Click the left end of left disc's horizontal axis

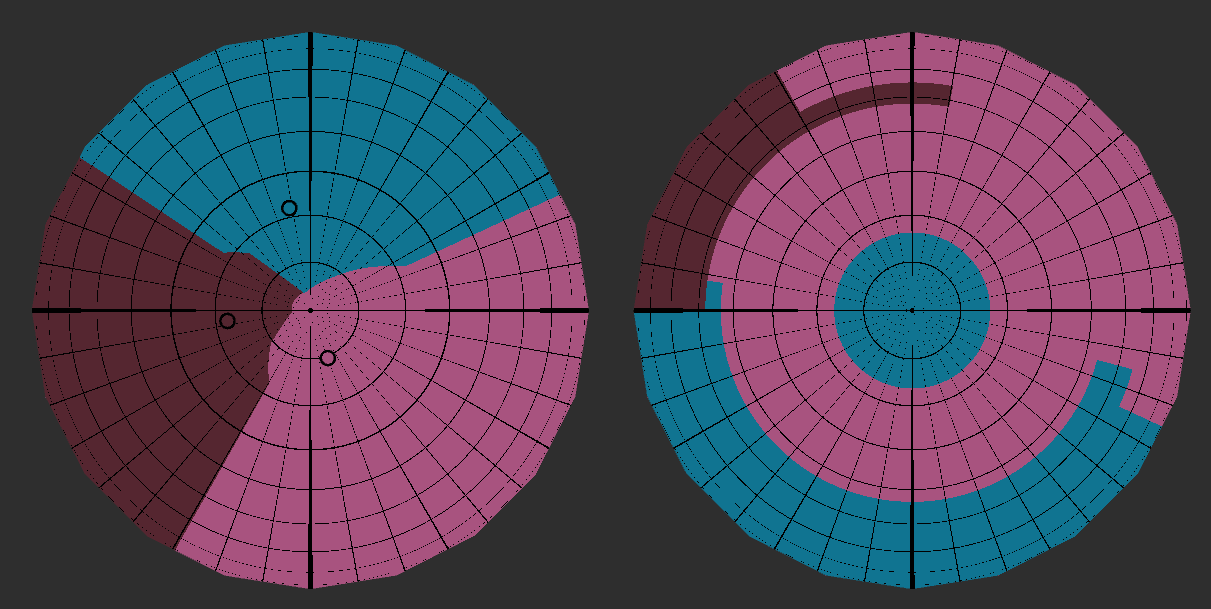coord(35,311)
